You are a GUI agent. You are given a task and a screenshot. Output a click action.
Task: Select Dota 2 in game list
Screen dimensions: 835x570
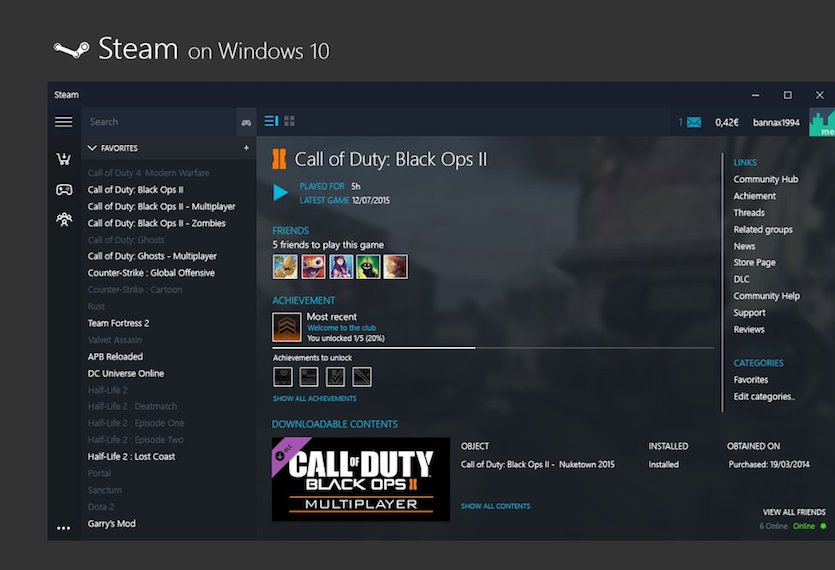click(x=101, y=507)
